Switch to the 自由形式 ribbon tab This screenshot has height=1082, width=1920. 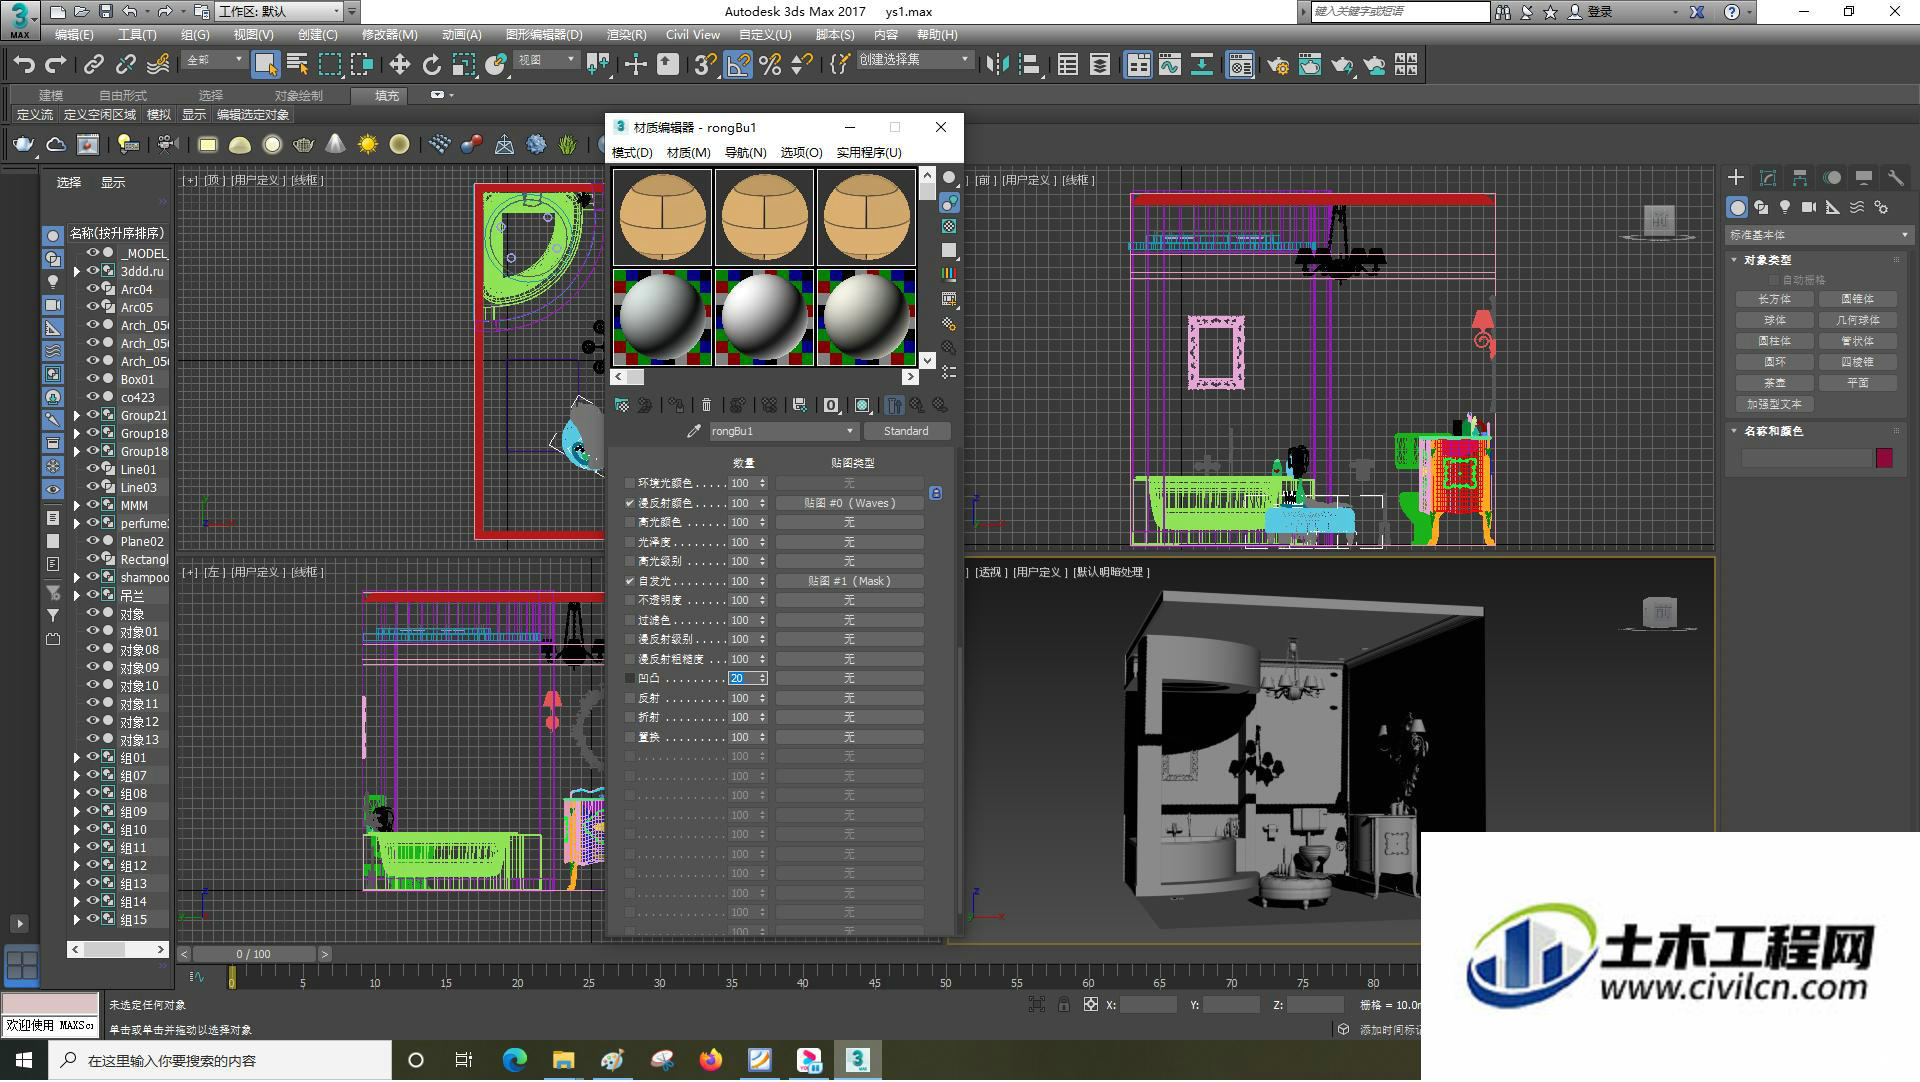point(123,95)
